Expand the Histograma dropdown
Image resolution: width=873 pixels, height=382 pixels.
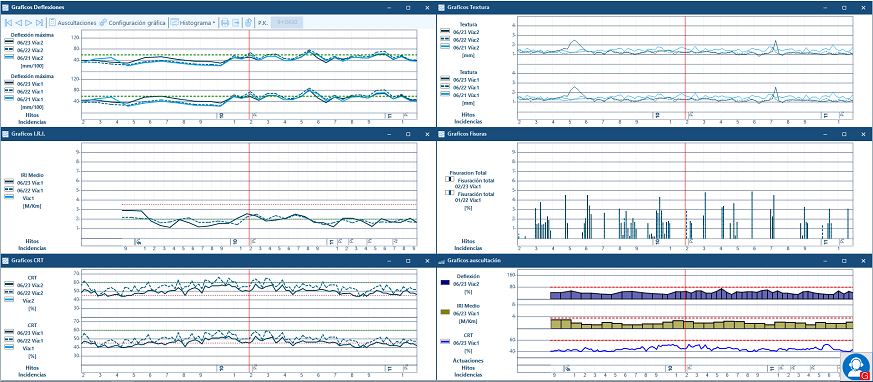pos(193,23)
